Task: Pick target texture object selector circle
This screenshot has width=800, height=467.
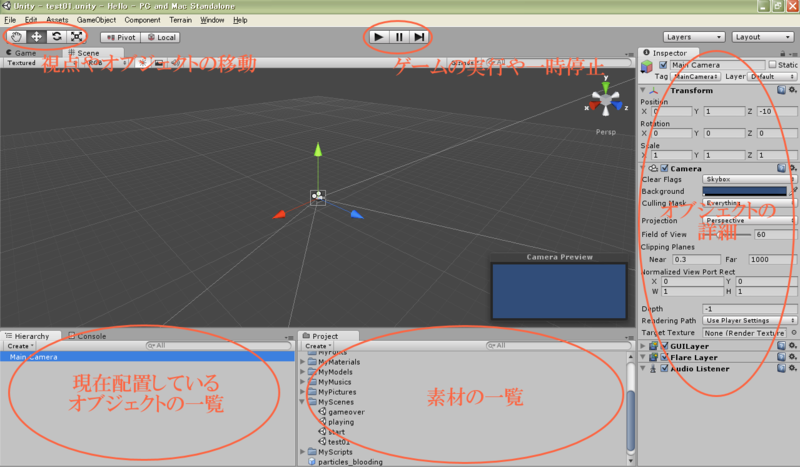Action: click(793, 333)
